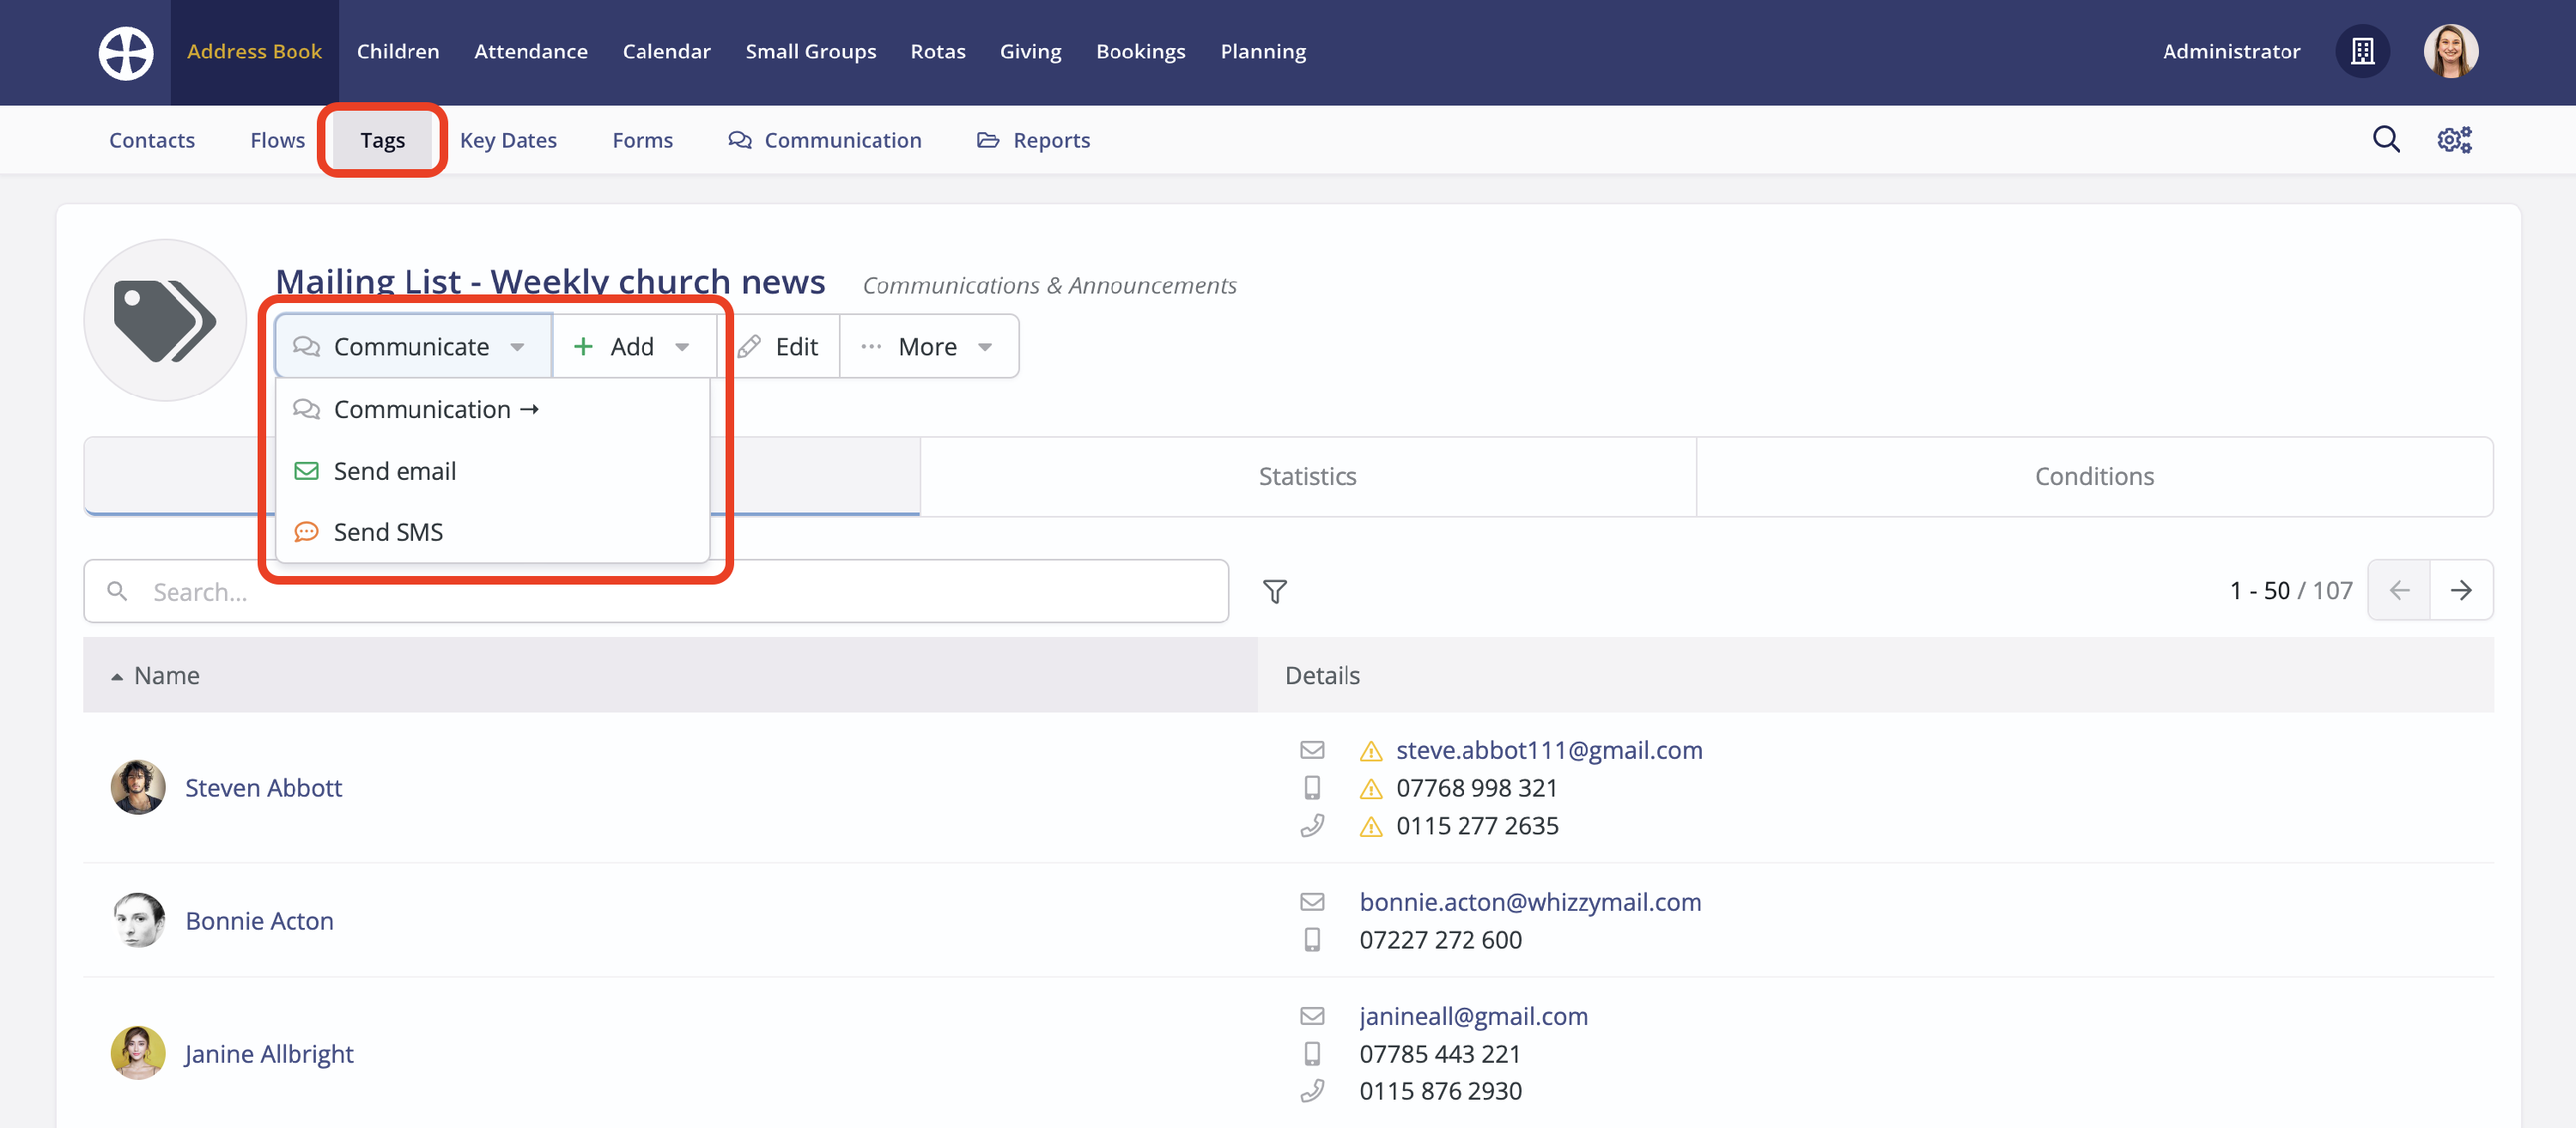
Task: Click warning icon beside steve.abbot111@gmail.com
Action: [x=1371, y=751]
